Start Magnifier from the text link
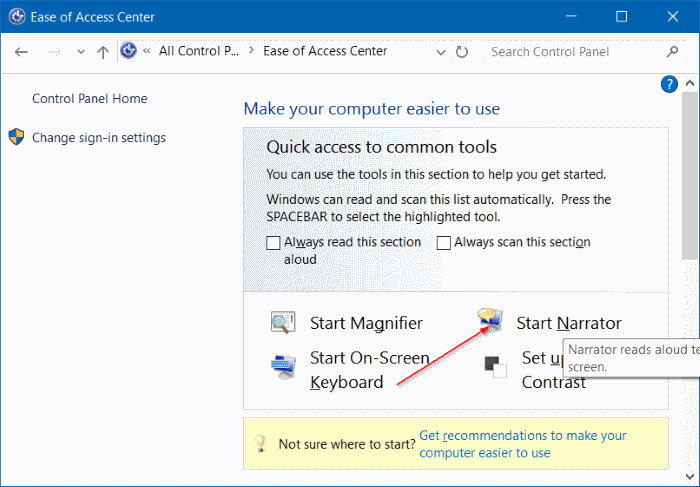700x487 pixels. [366, 323]
